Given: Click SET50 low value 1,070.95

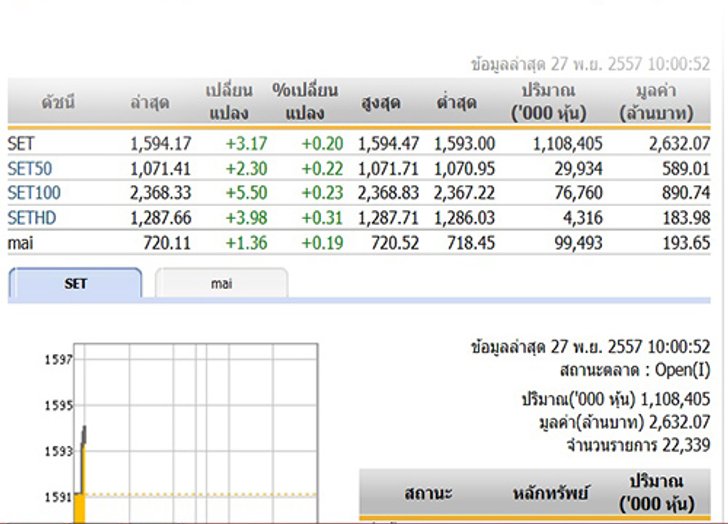Looking at the screenshot, I should tap(465, 168).
